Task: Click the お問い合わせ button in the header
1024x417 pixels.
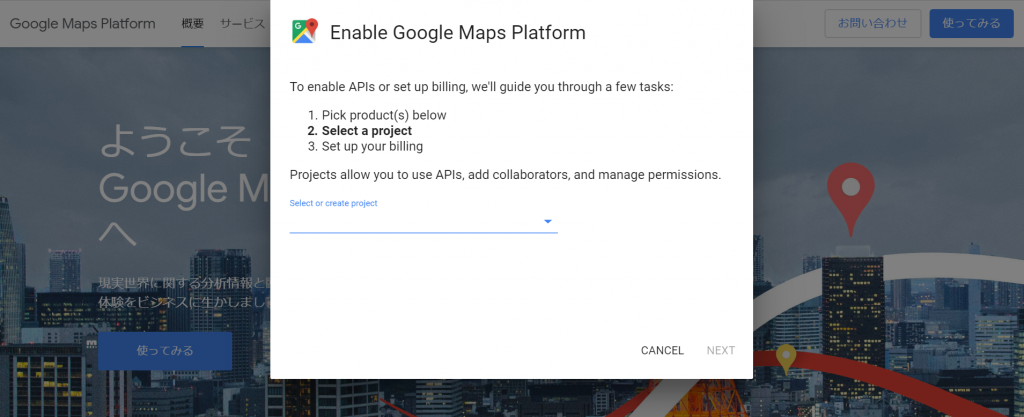Action: click(872, 23)
